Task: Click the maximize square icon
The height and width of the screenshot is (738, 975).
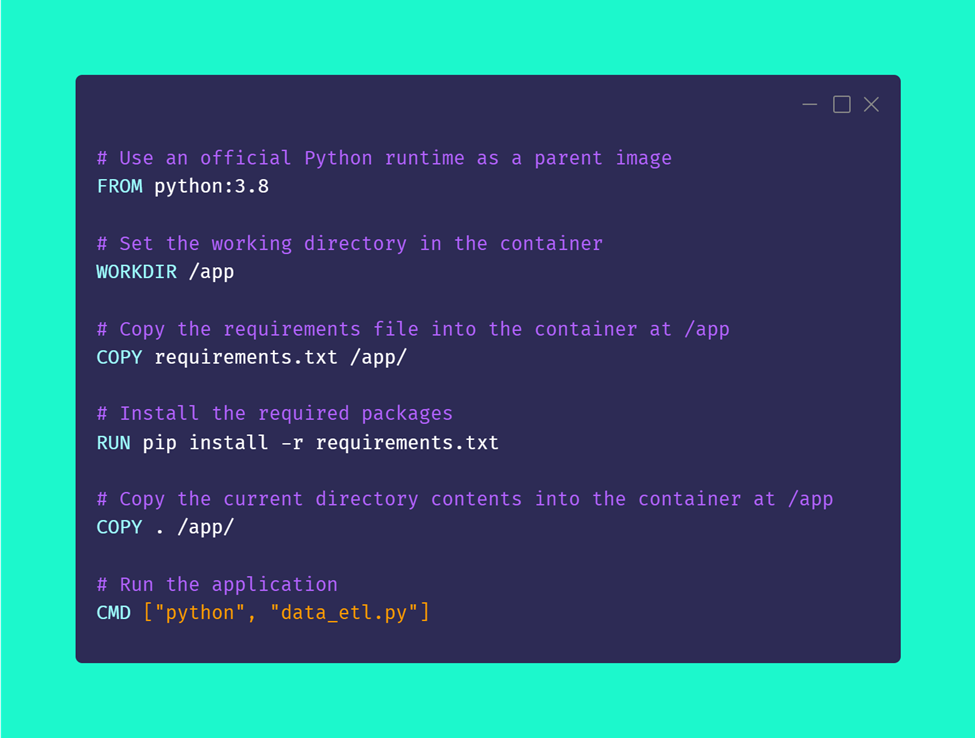Action: point(840,104)
